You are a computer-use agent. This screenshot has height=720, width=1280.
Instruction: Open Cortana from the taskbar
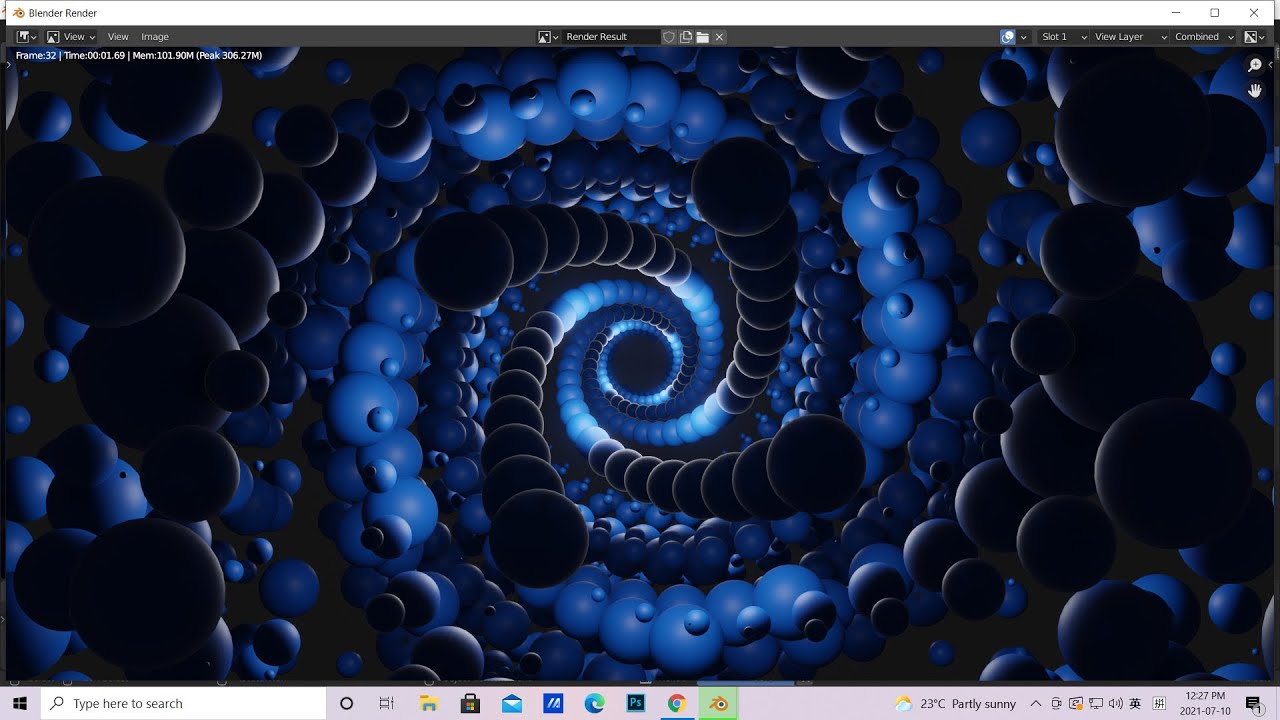click(346, 703)
